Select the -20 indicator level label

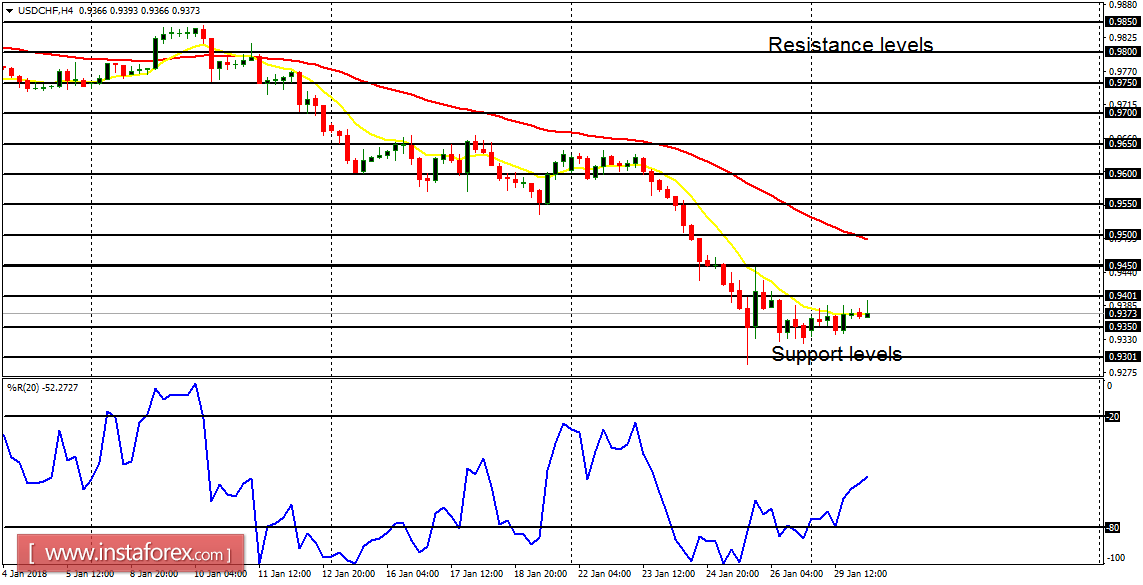[x=1112, y=417]
